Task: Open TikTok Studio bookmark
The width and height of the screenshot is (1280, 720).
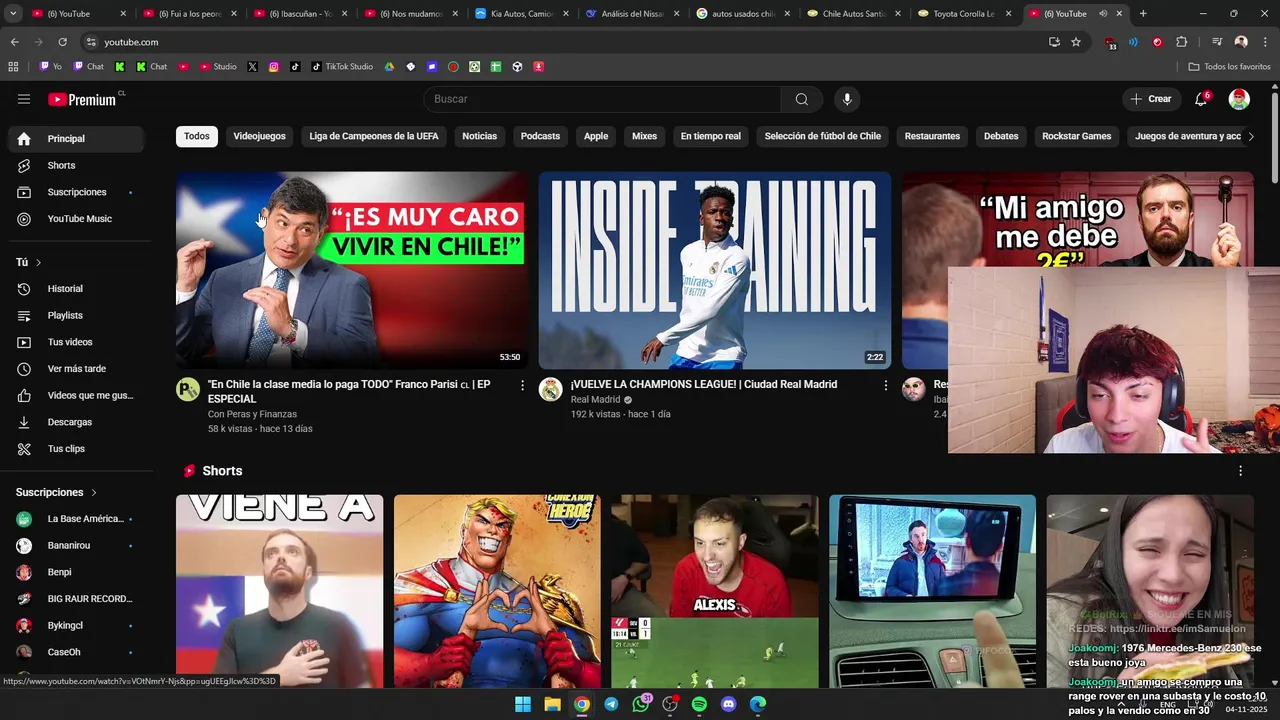Action: coord(342,67)
